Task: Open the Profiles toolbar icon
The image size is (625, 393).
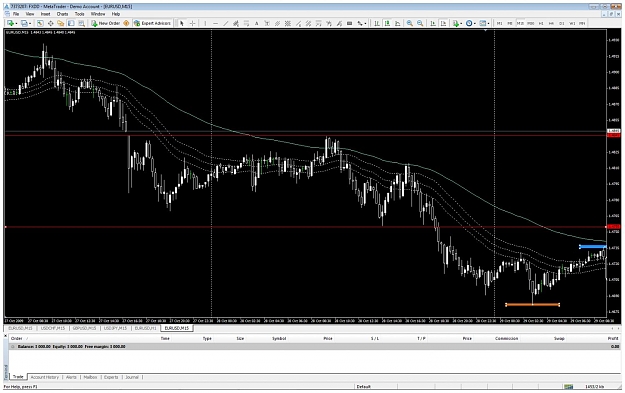Action: click(x=24, y=23)
